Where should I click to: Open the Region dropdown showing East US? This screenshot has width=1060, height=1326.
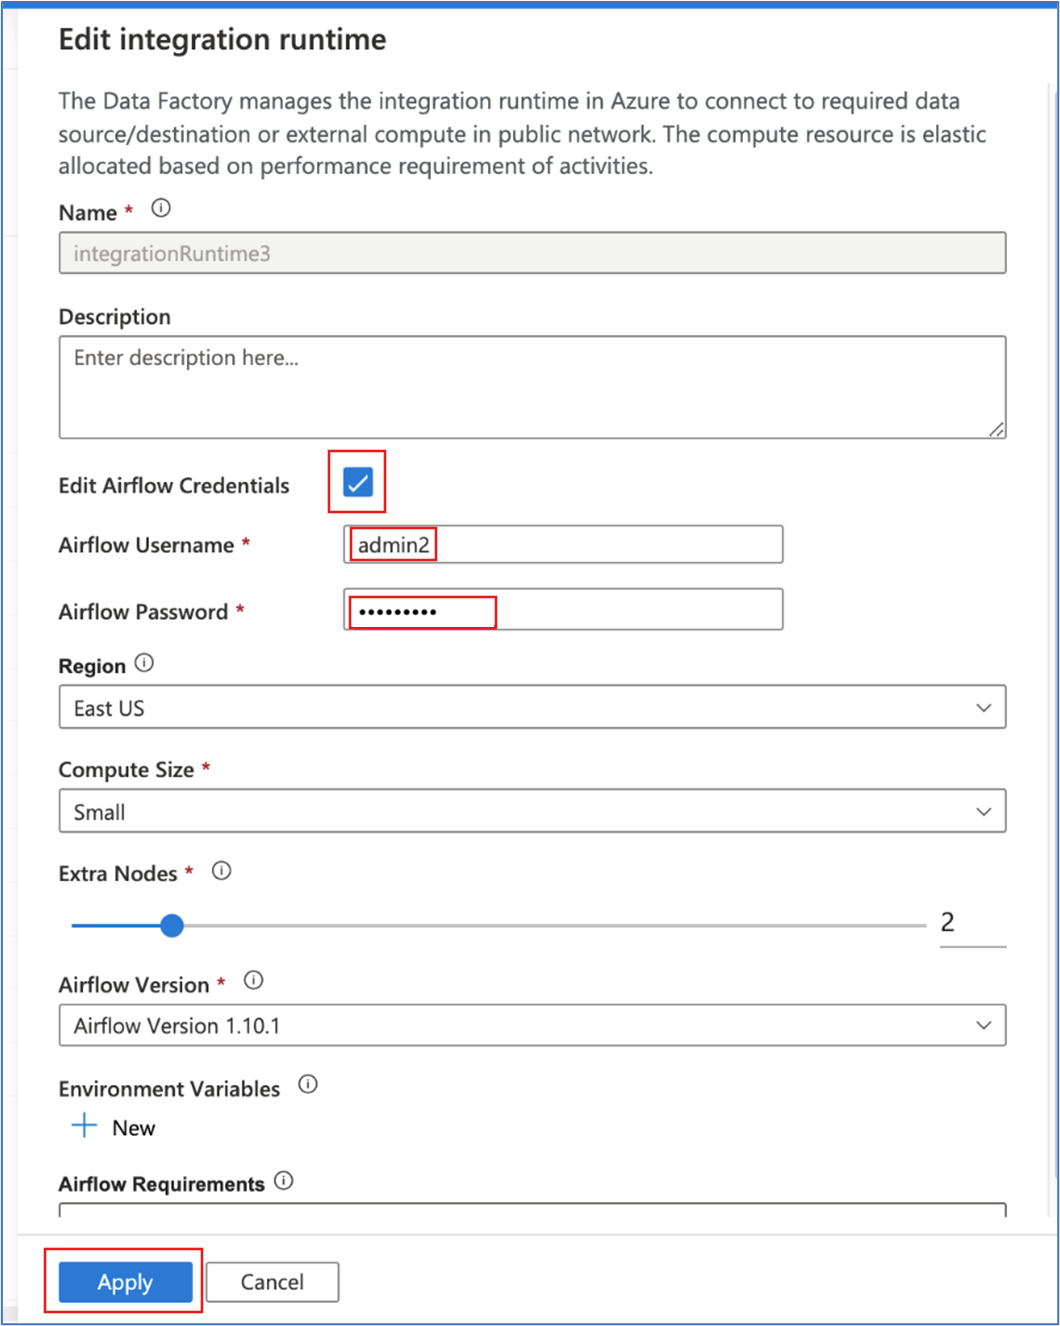(x=533, y=707)
